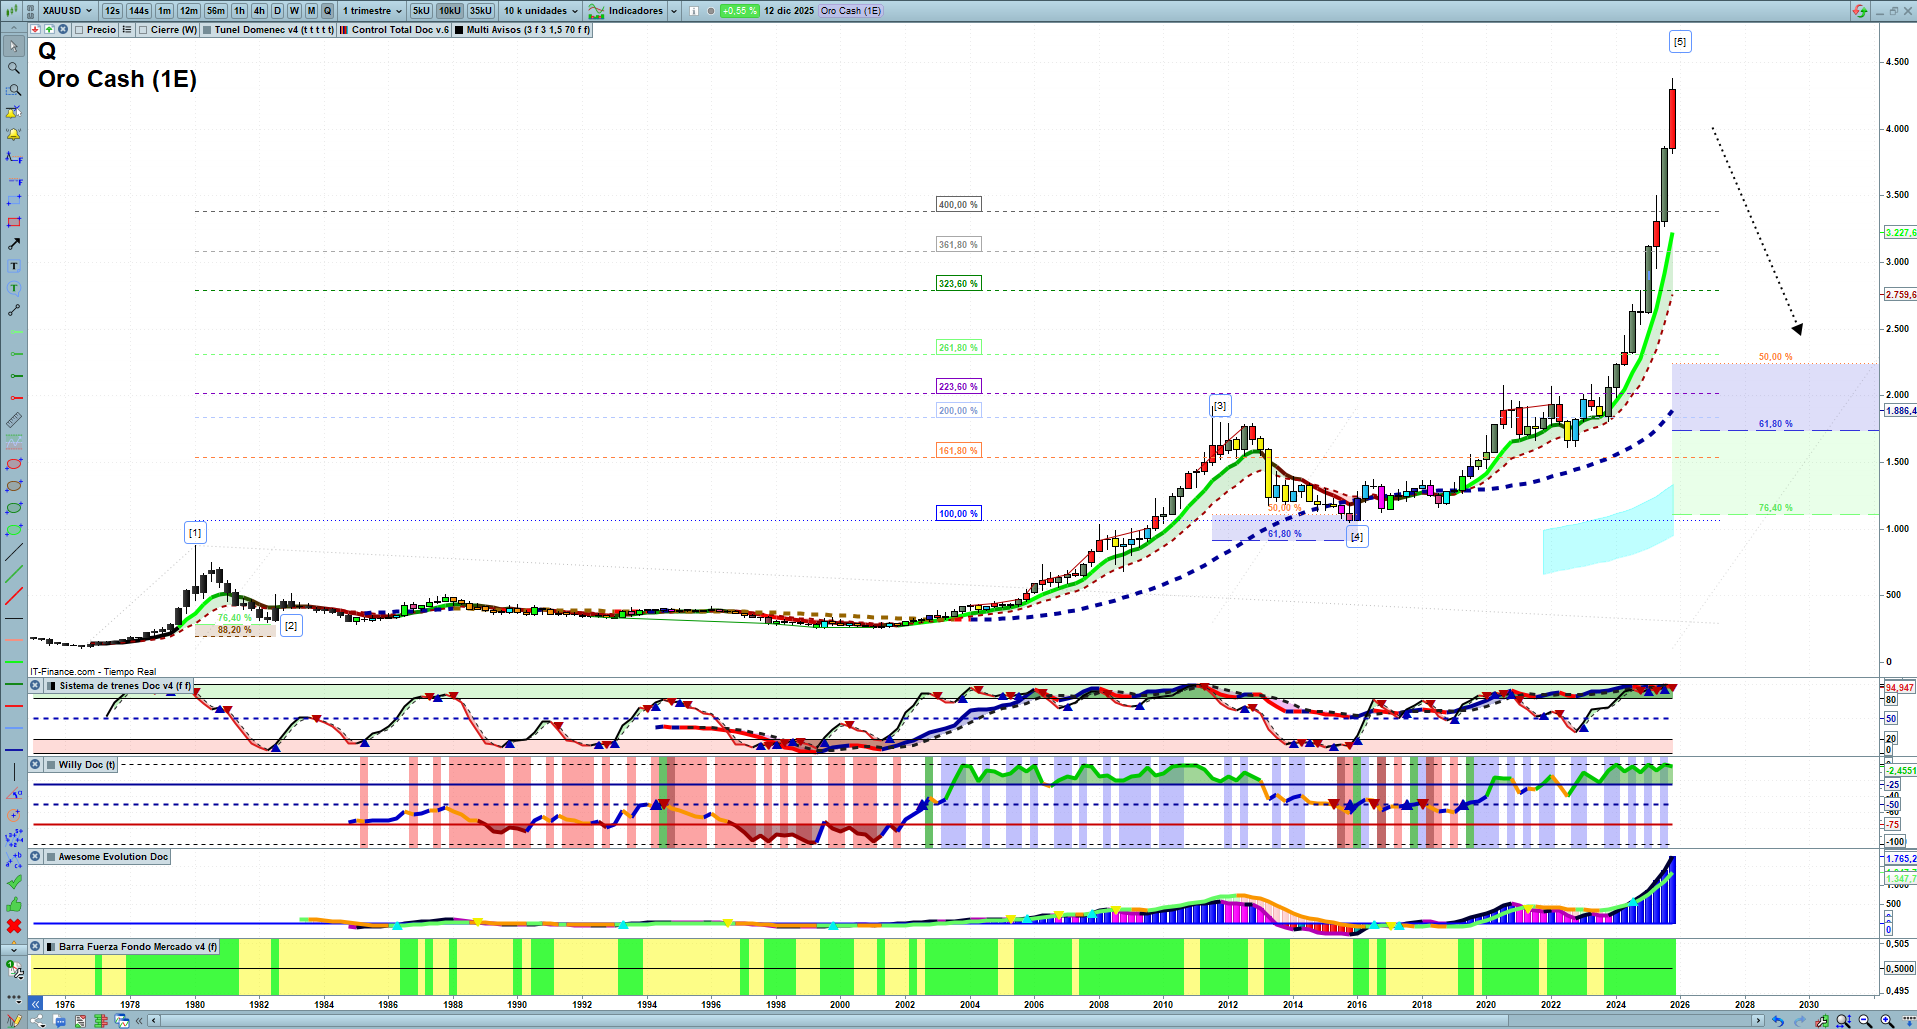1917x1029 pixels.
Task: Select the red ellipse drawing tool
Action: point(14,464)
